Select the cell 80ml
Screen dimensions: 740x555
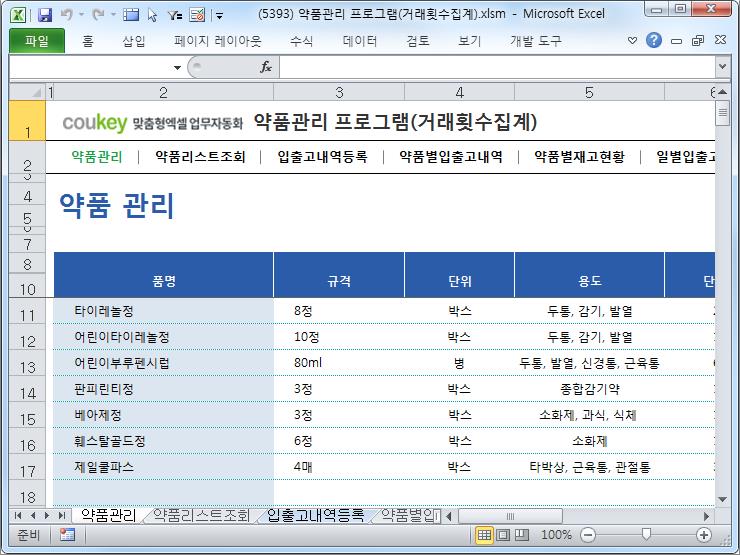click(339, 363)
